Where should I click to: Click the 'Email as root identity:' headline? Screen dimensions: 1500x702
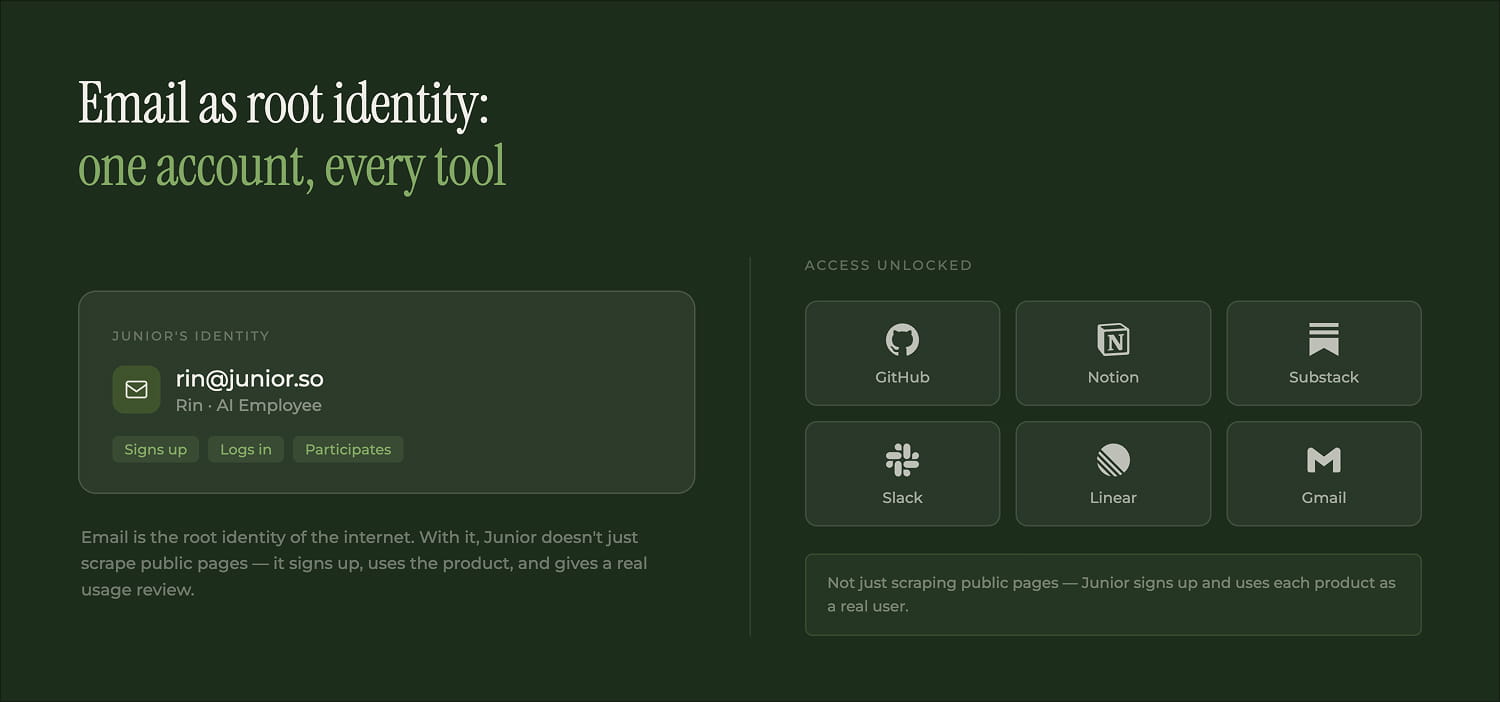283,103
